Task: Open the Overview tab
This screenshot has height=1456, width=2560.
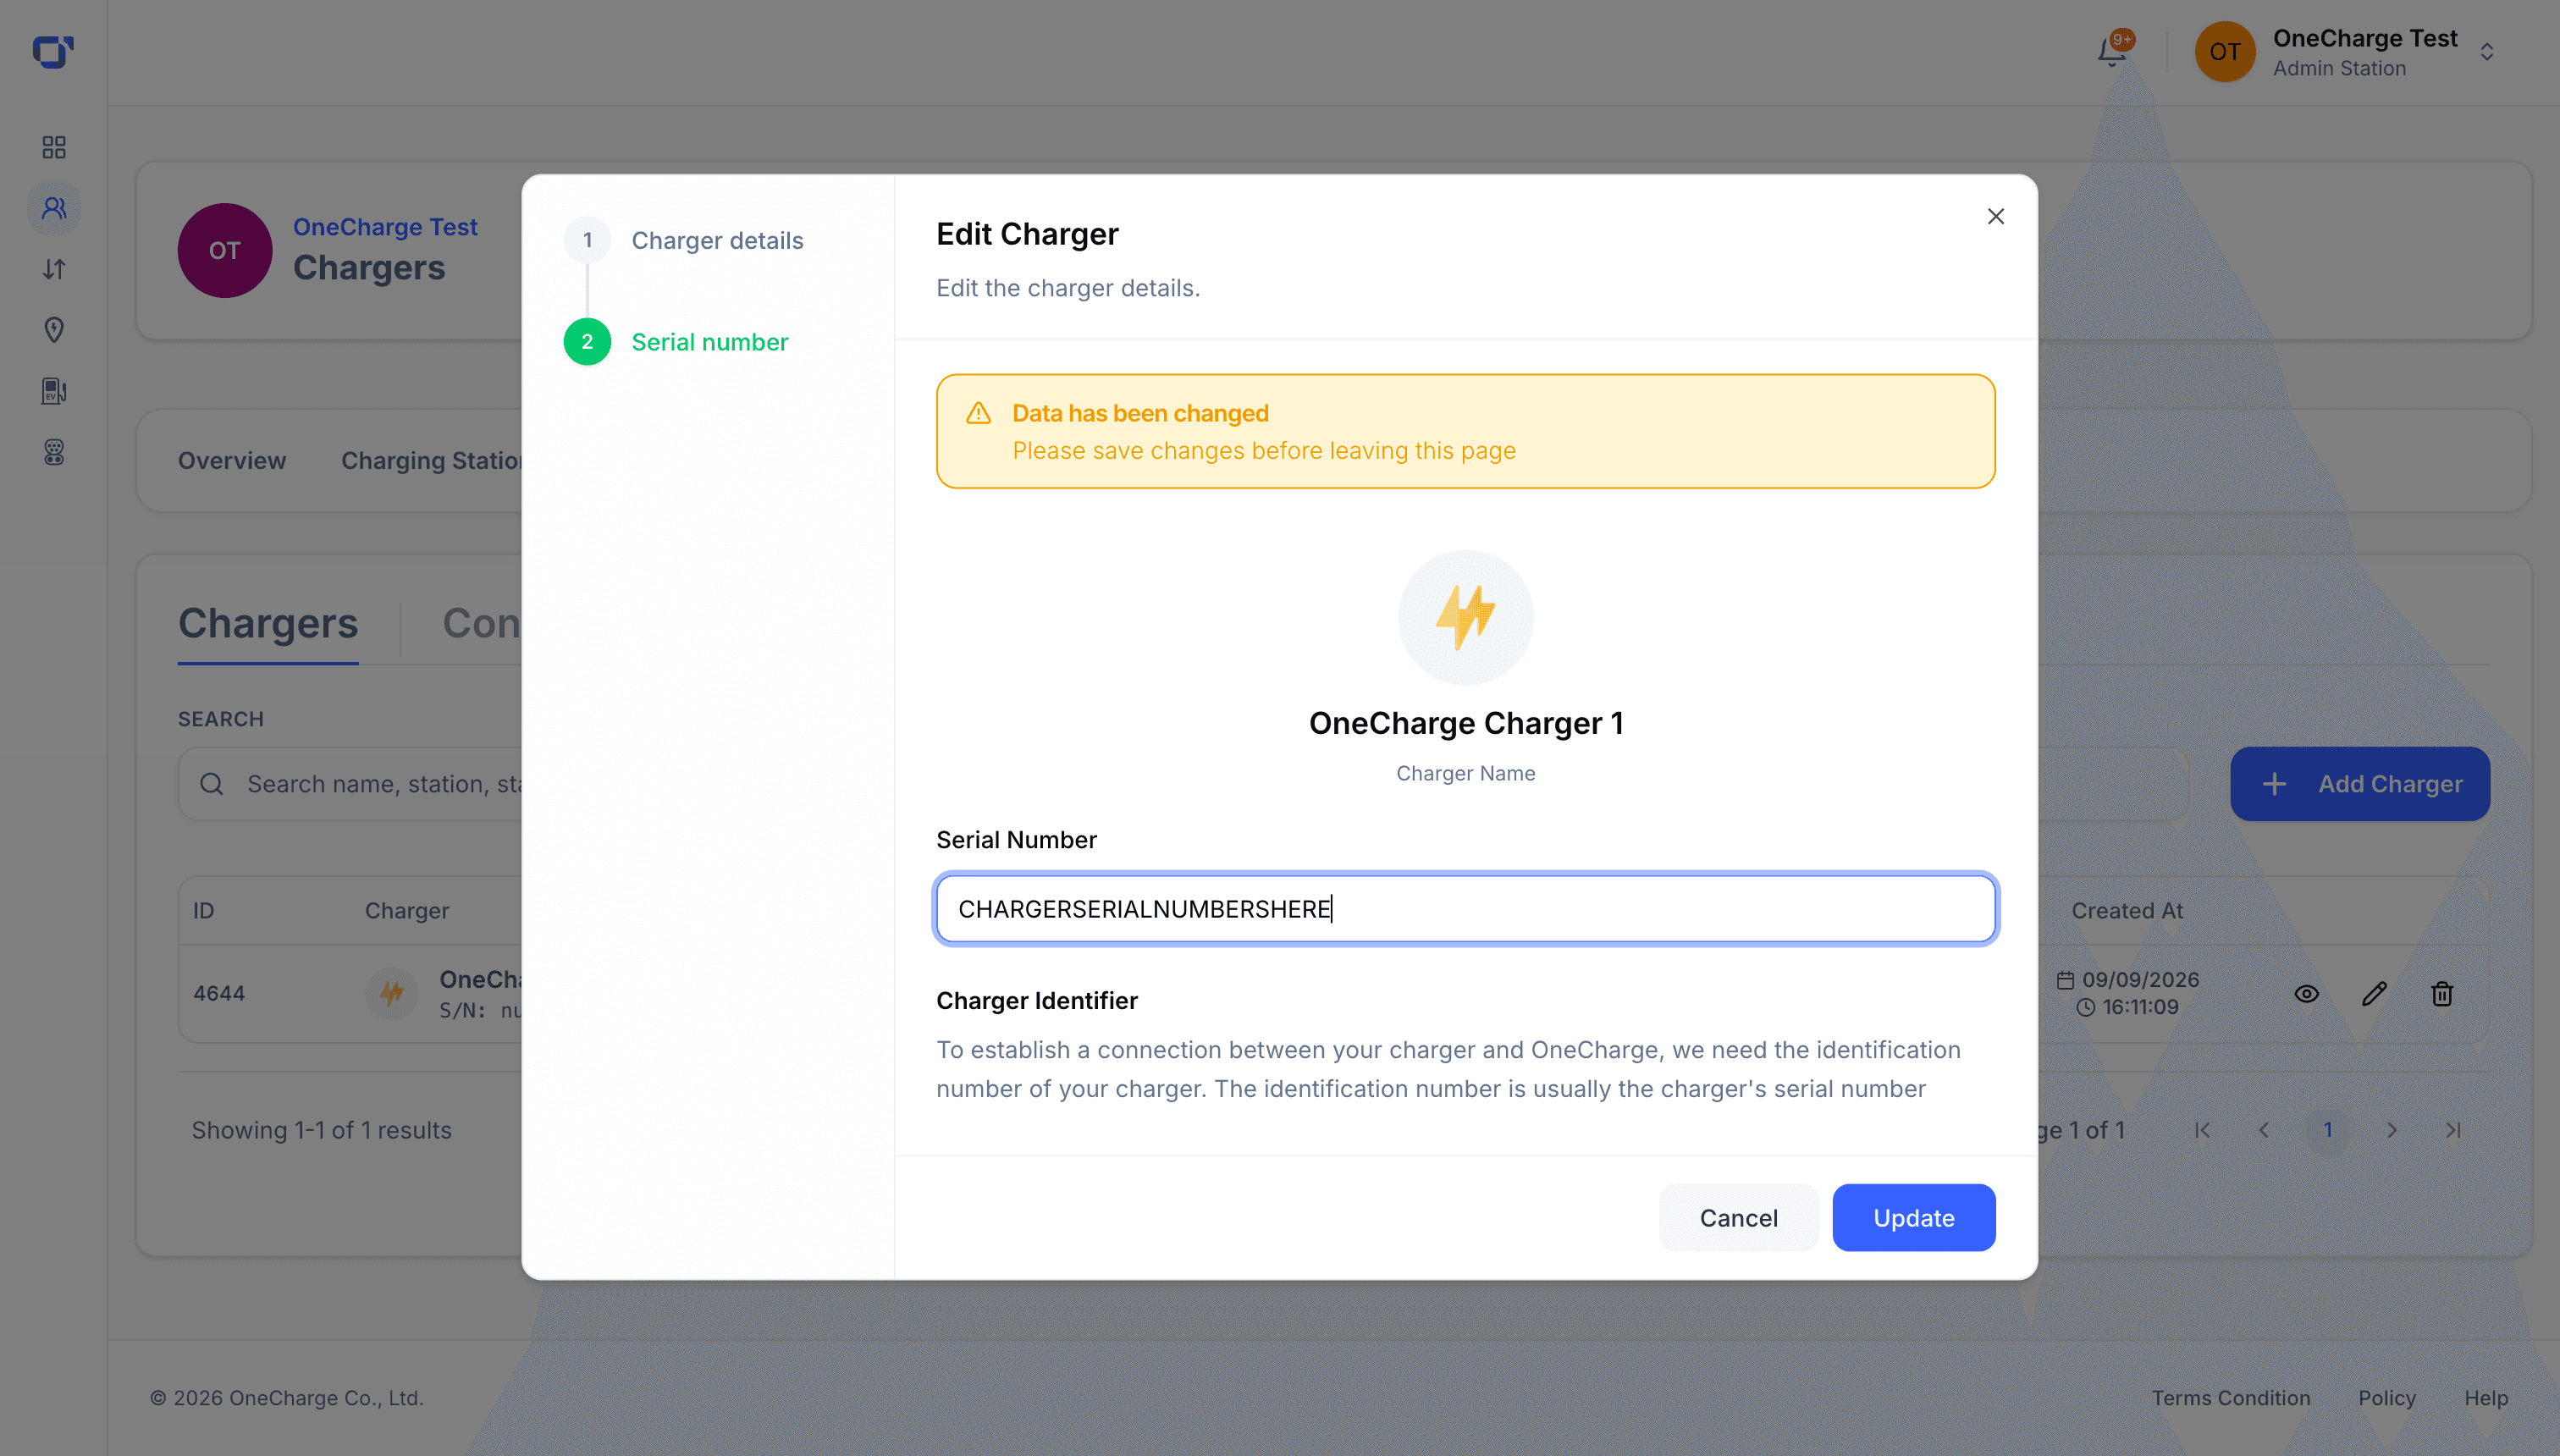Action: (232, 461)
